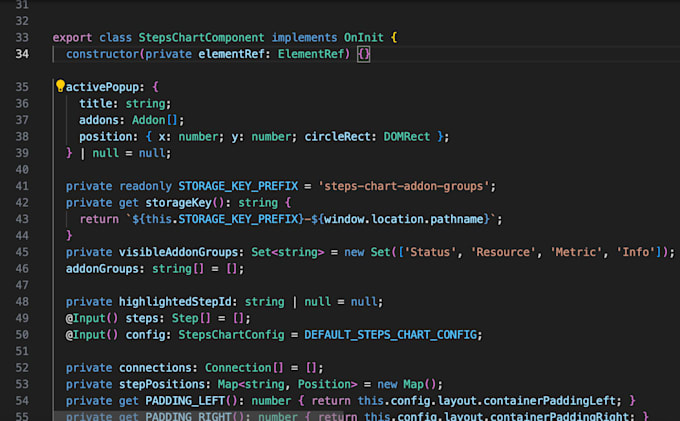Select the storageKey getter name
Screen dimensions: 680x421
click(x=178, y=203)
